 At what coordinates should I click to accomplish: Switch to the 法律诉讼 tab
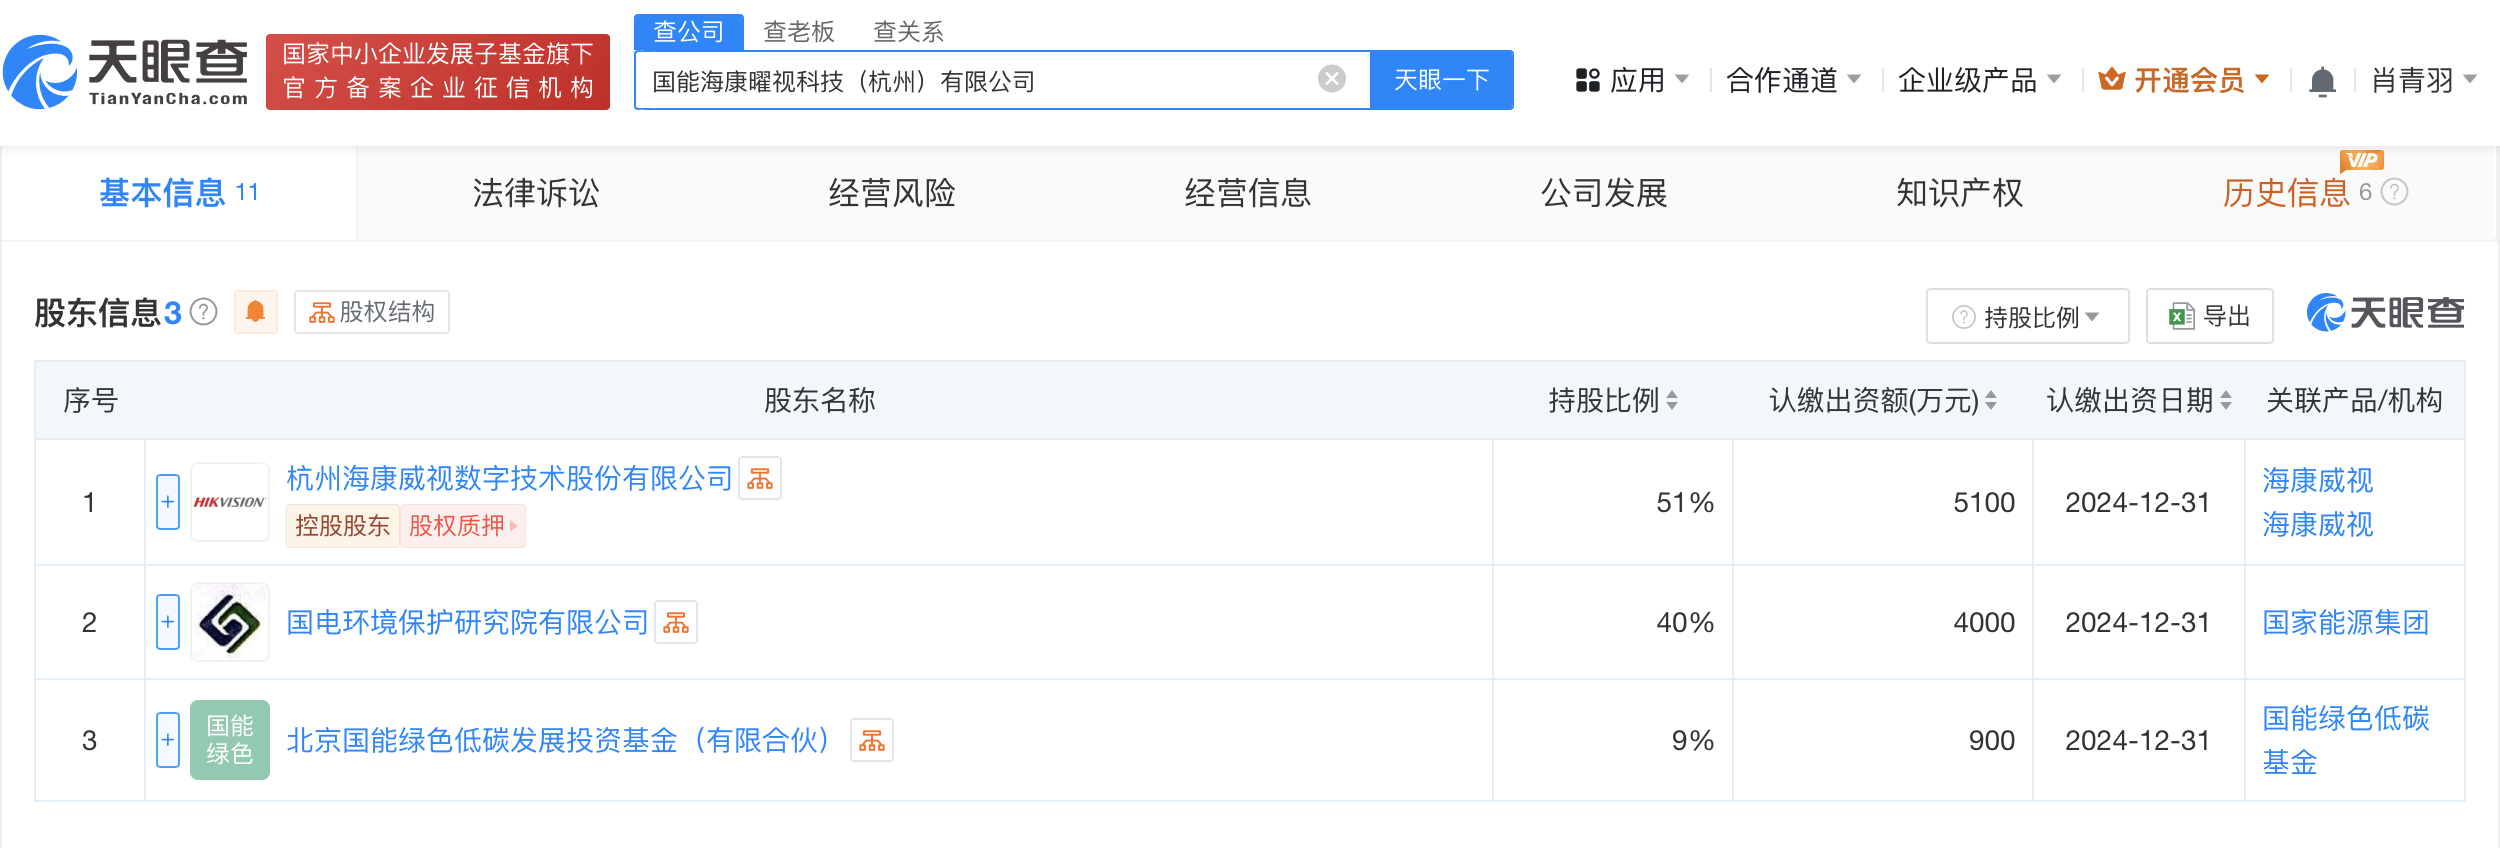(x=536, y=193)
